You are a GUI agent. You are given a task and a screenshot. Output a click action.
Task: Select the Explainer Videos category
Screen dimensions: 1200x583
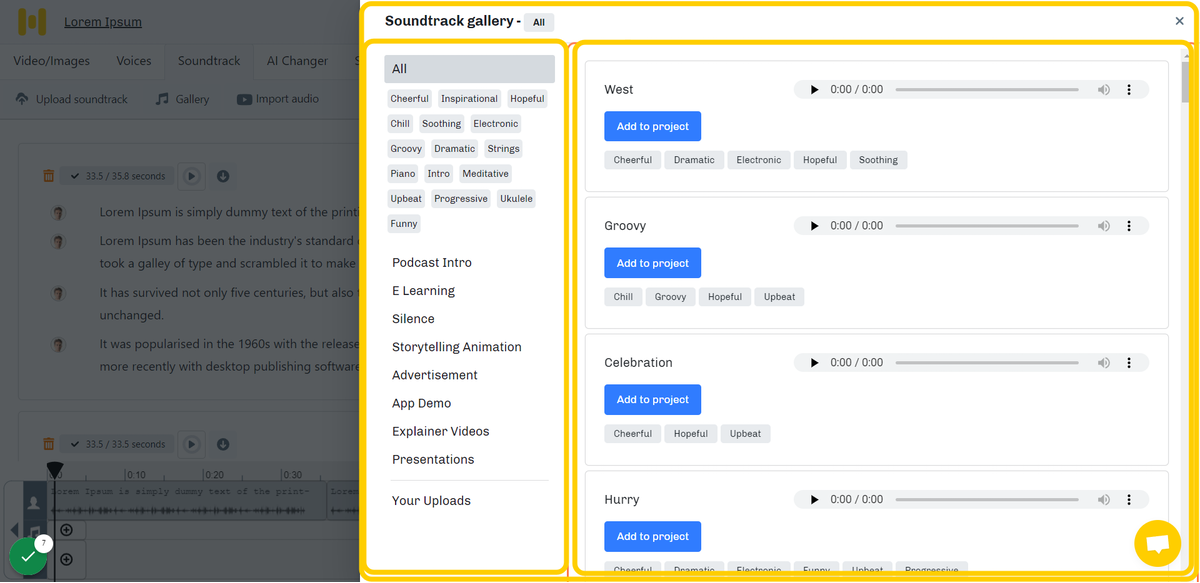[440, 432]
